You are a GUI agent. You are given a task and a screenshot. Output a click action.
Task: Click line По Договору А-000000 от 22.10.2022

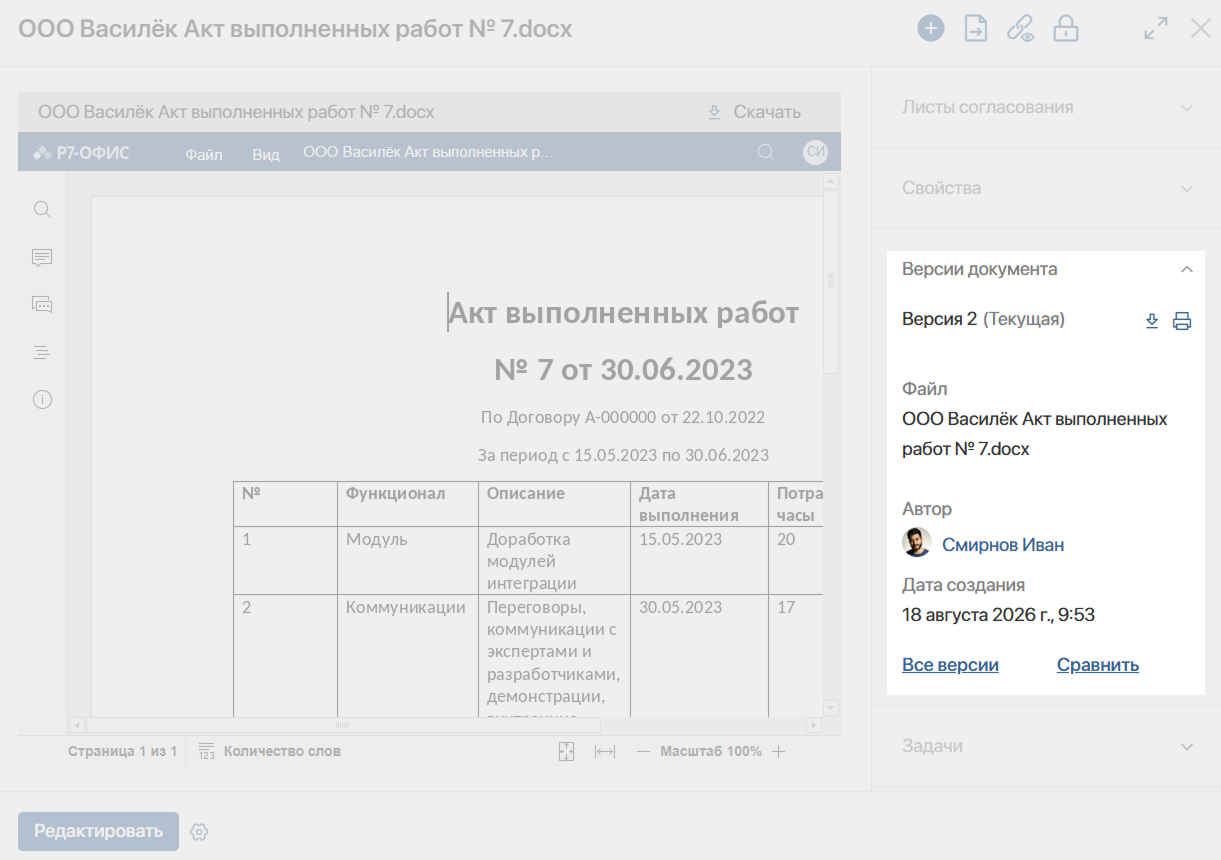tap(623, 417)
